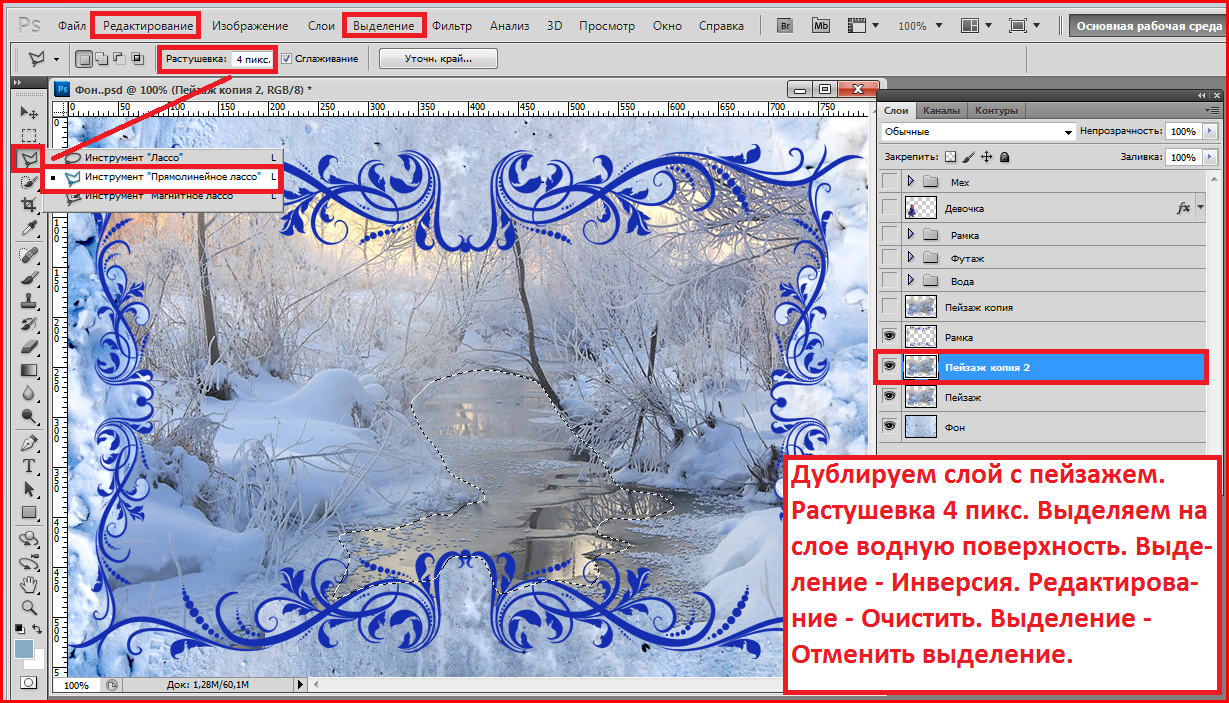This screenshot has width=1229, height=703.
Task: Select the Pen tool
Action: click(29, 443)
